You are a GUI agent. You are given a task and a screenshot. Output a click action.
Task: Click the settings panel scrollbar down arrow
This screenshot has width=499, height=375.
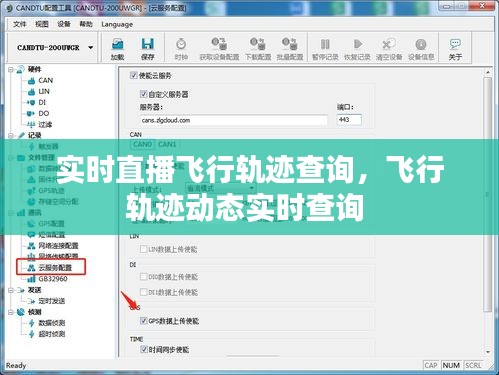point(488,352)
